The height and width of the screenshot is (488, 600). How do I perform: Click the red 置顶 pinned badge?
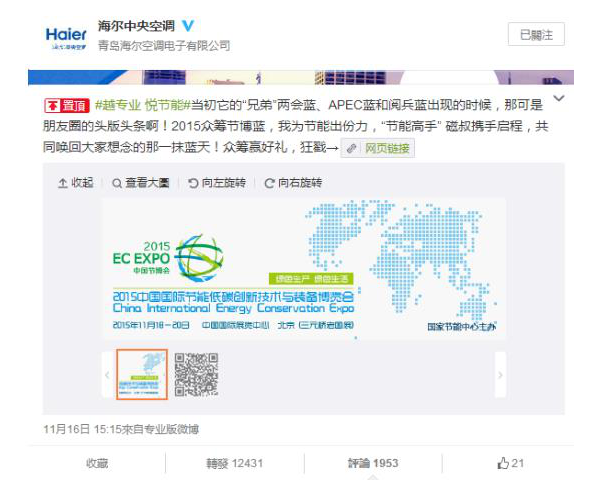[x=67, y=105]
